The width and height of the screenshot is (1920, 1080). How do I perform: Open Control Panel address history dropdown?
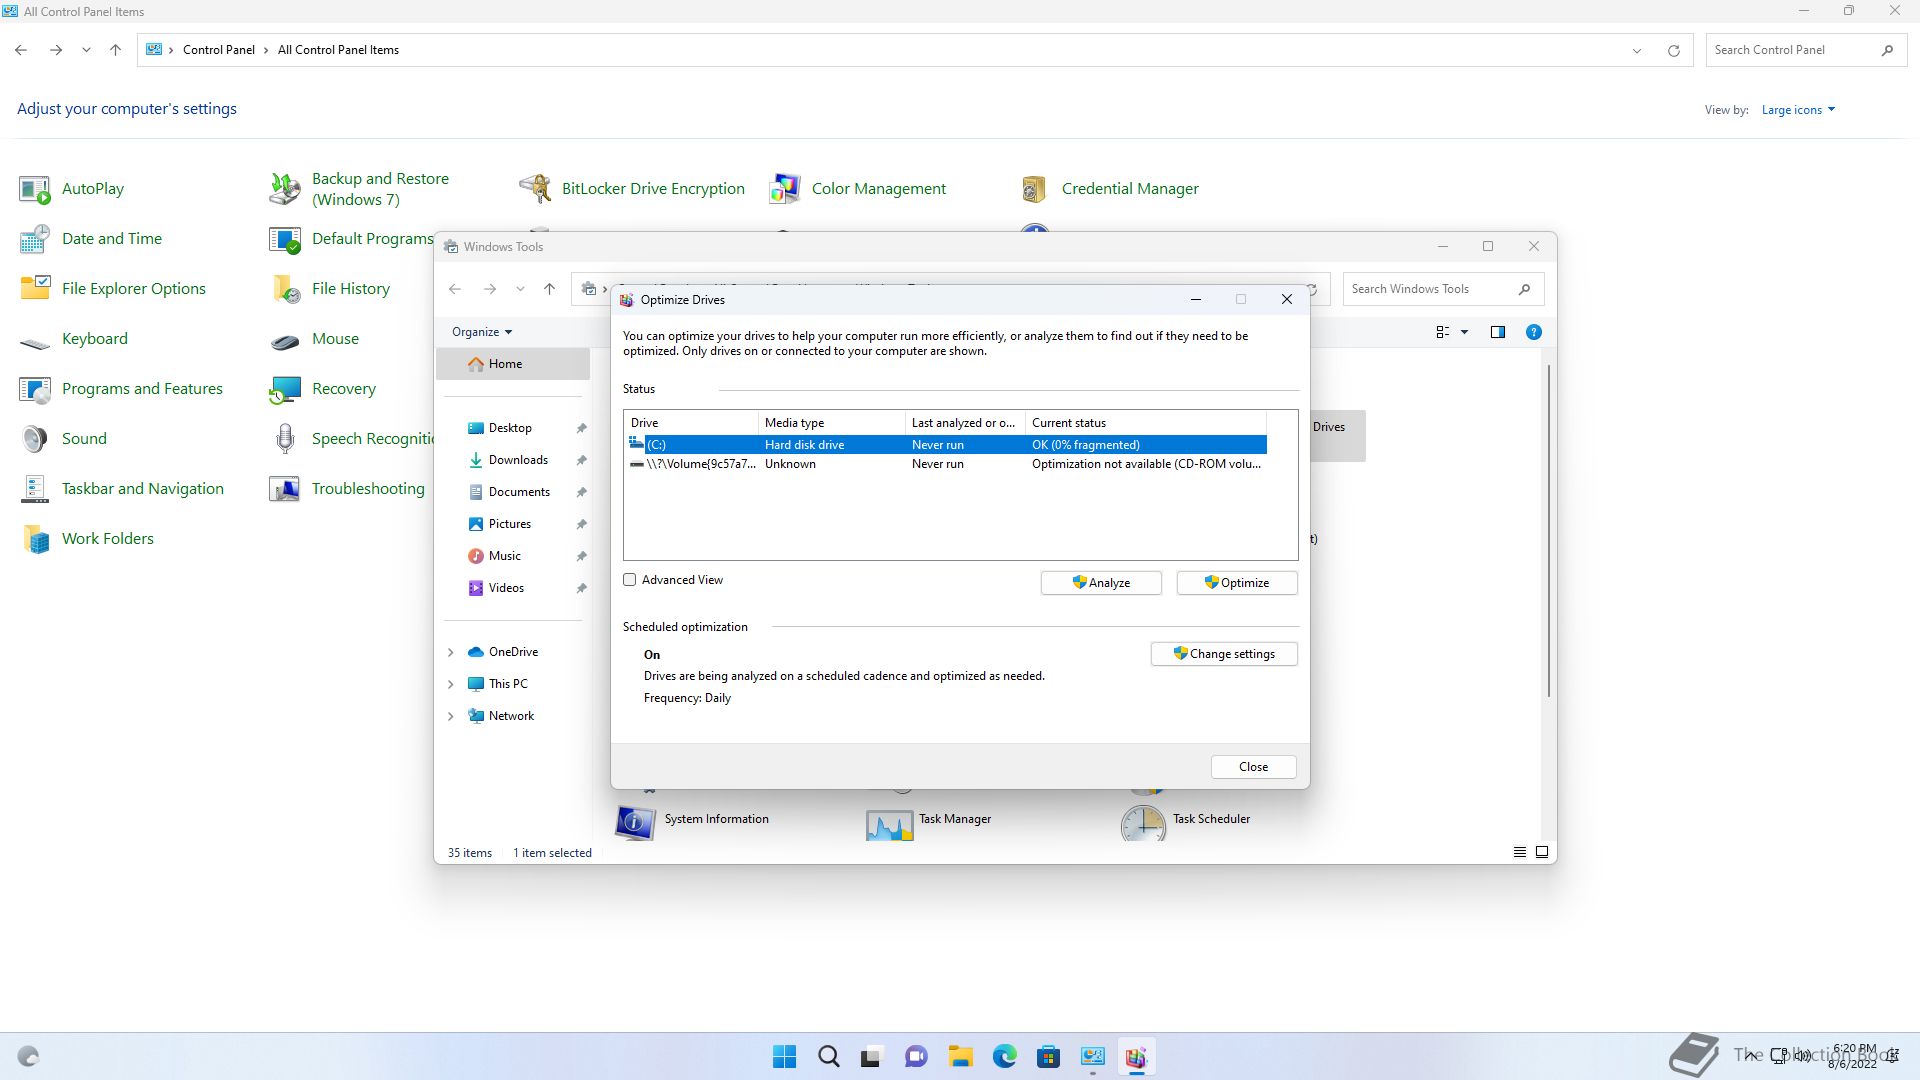pyautogui.click(x=1637, y=50)
